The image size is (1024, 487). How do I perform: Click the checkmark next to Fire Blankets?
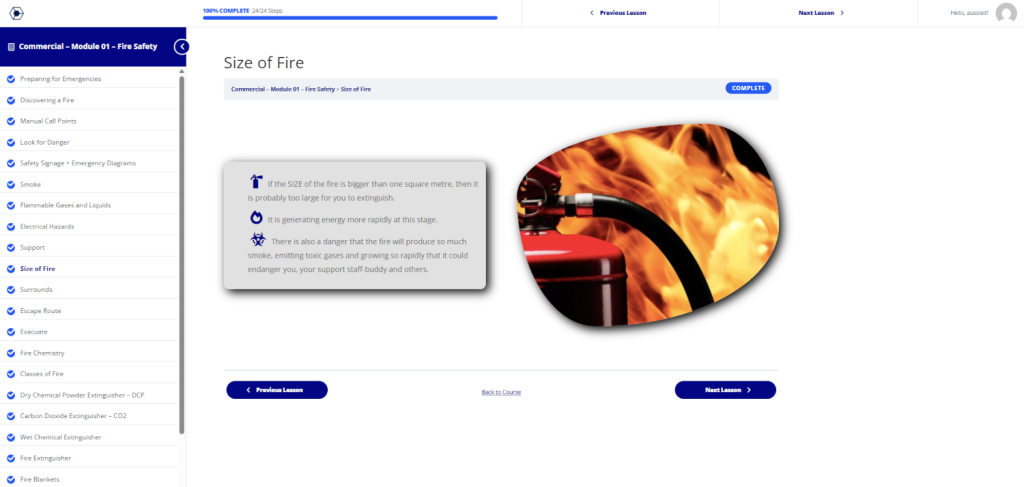[10, 479]
